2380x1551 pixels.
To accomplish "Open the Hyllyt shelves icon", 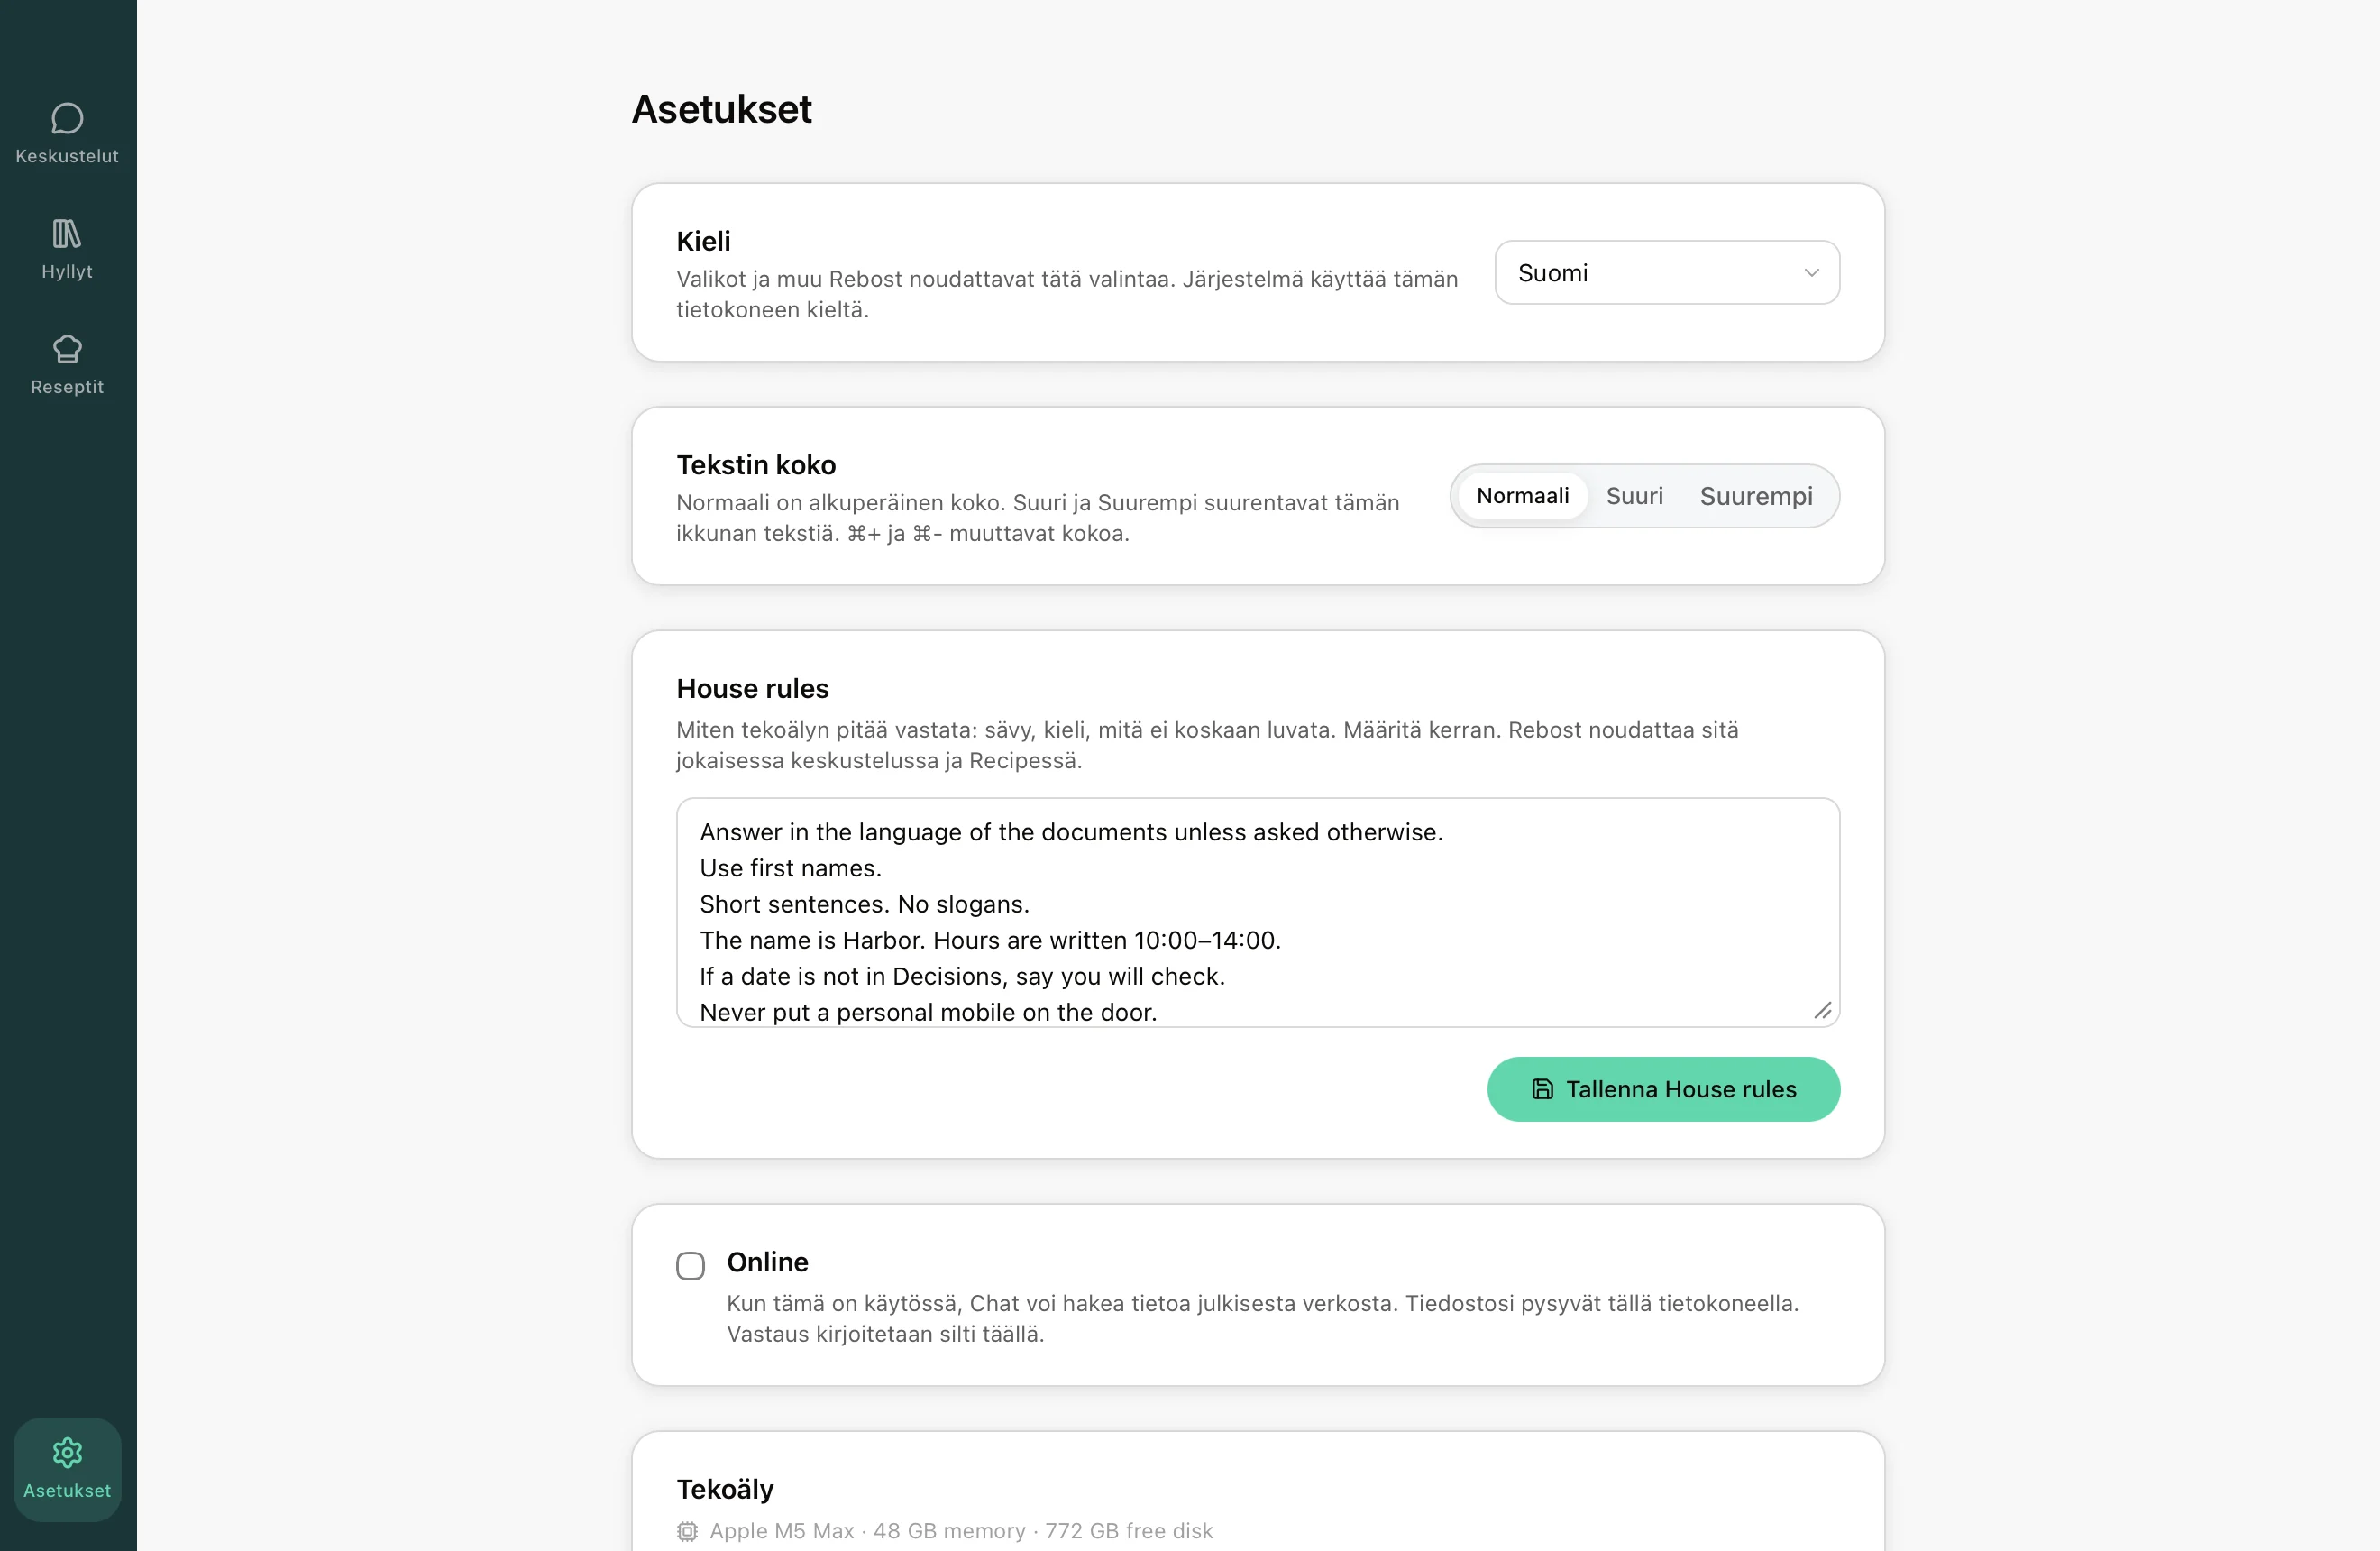I will point(67,234).
